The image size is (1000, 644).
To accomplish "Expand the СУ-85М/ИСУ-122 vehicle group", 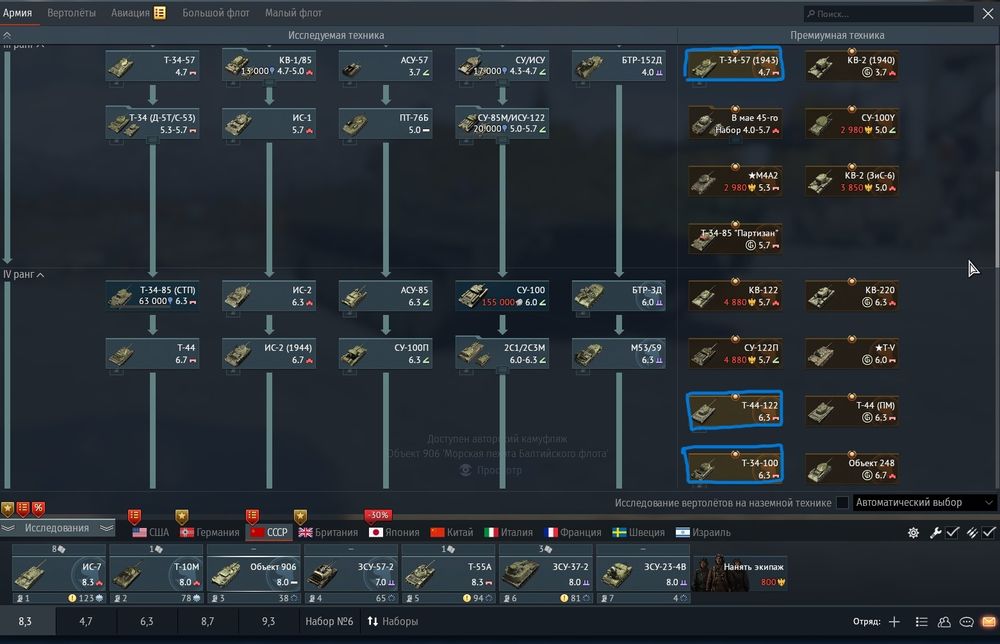I will pos(503,124).
